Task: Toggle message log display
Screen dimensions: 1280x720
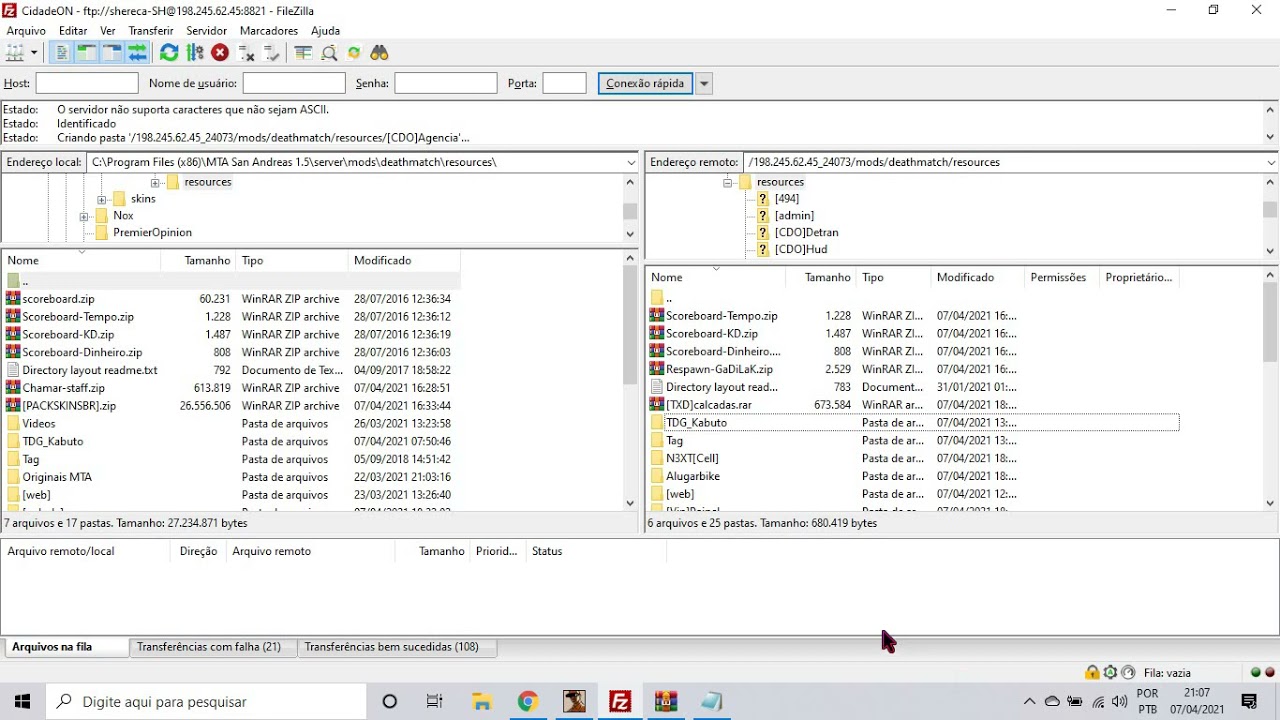Action: 62,53
